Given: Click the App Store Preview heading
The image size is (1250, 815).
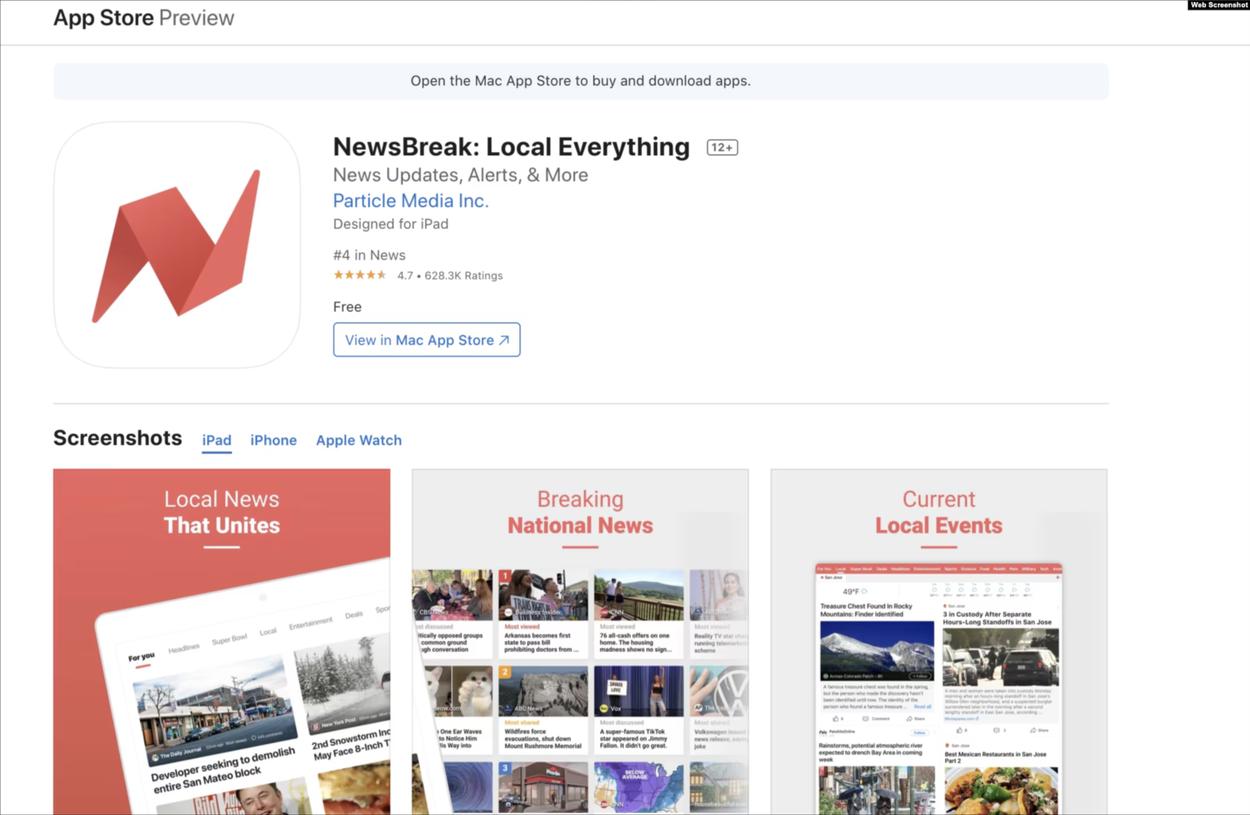Looking at the screenshot, I should (144, 18).
